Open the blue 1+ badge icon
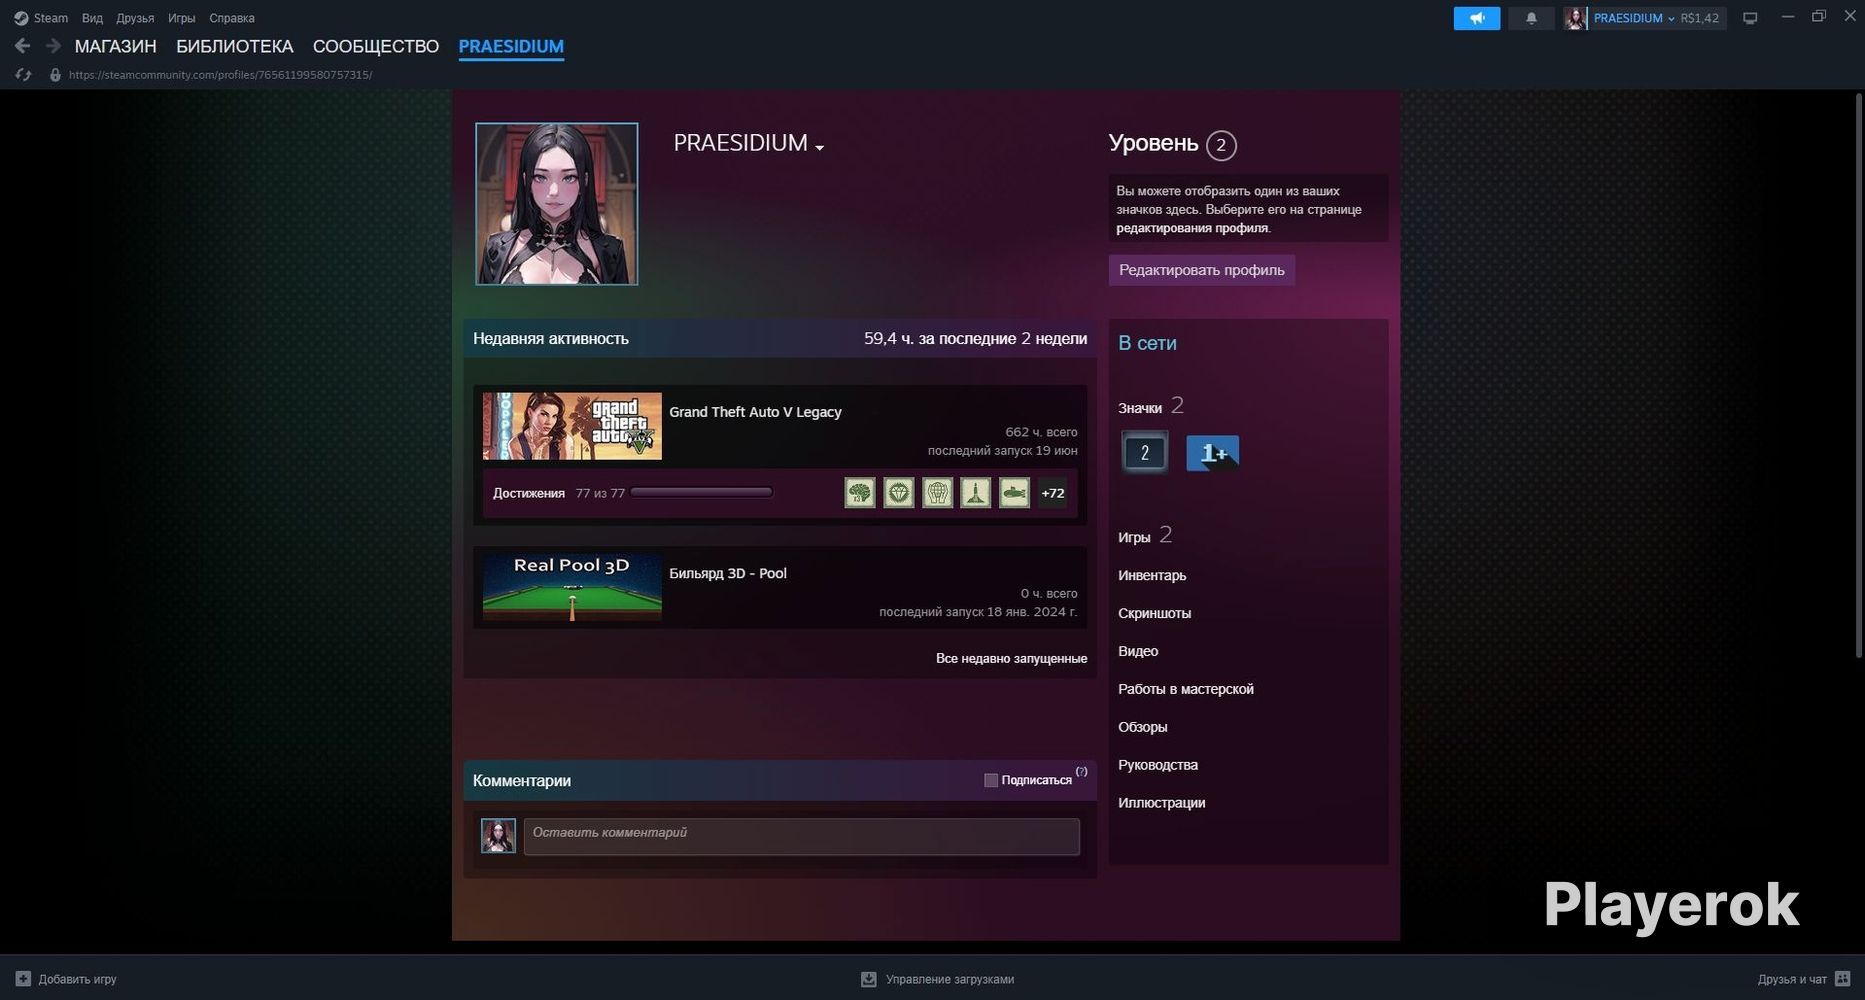 (x=1212, y=453)
